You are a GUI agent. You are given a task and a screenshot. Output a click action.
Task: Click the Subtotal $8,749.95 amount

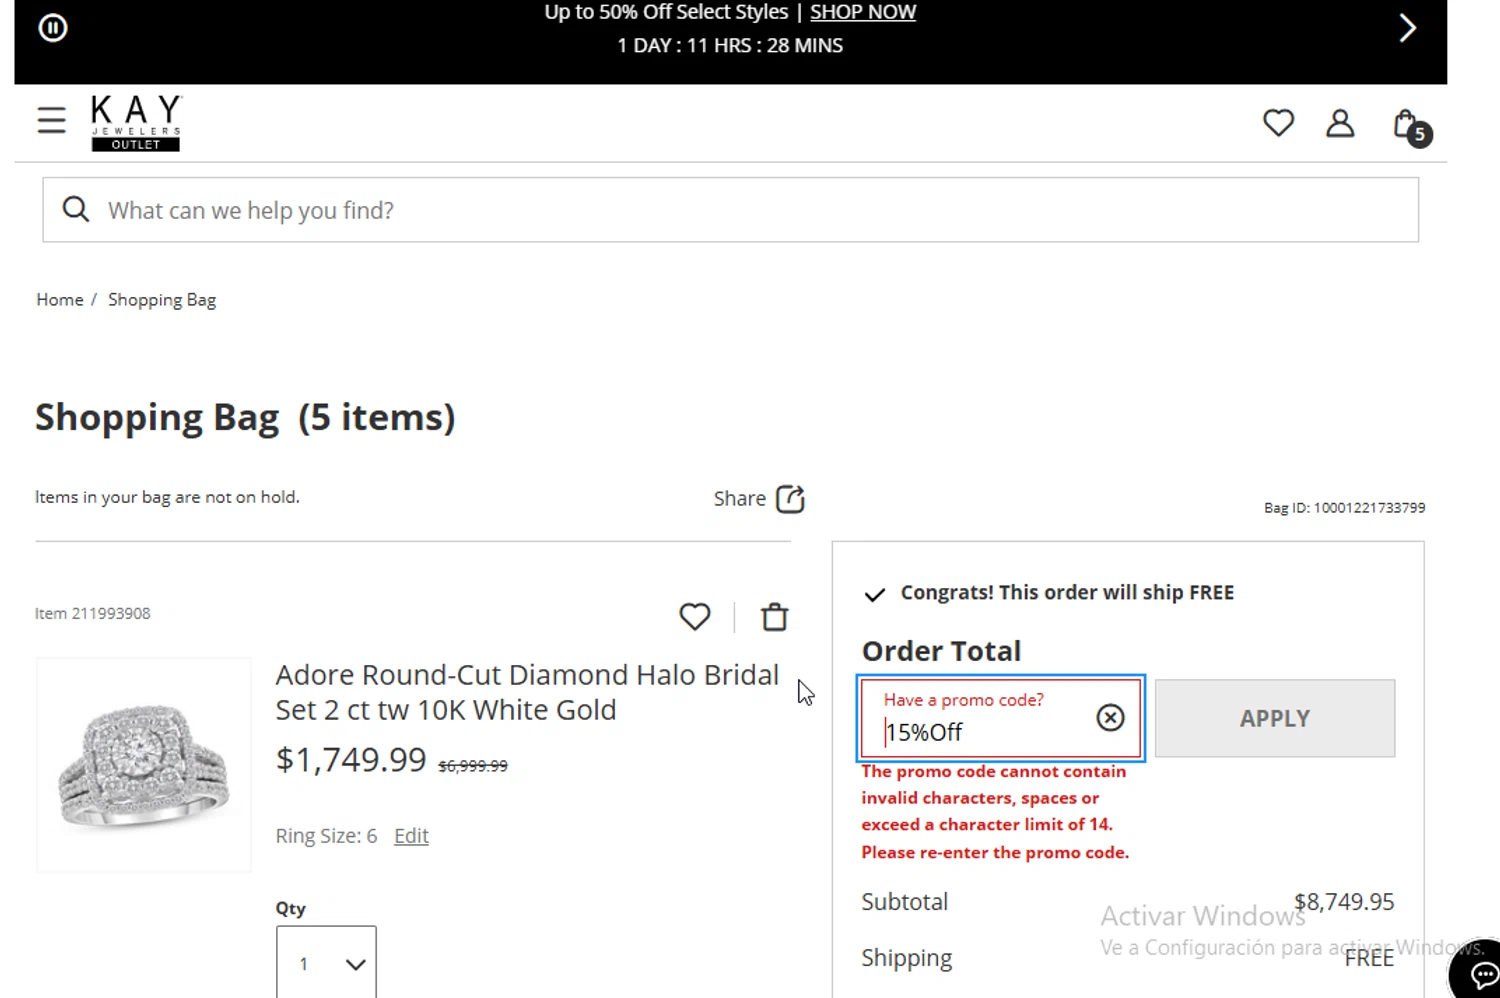(x=1344, y=902)
